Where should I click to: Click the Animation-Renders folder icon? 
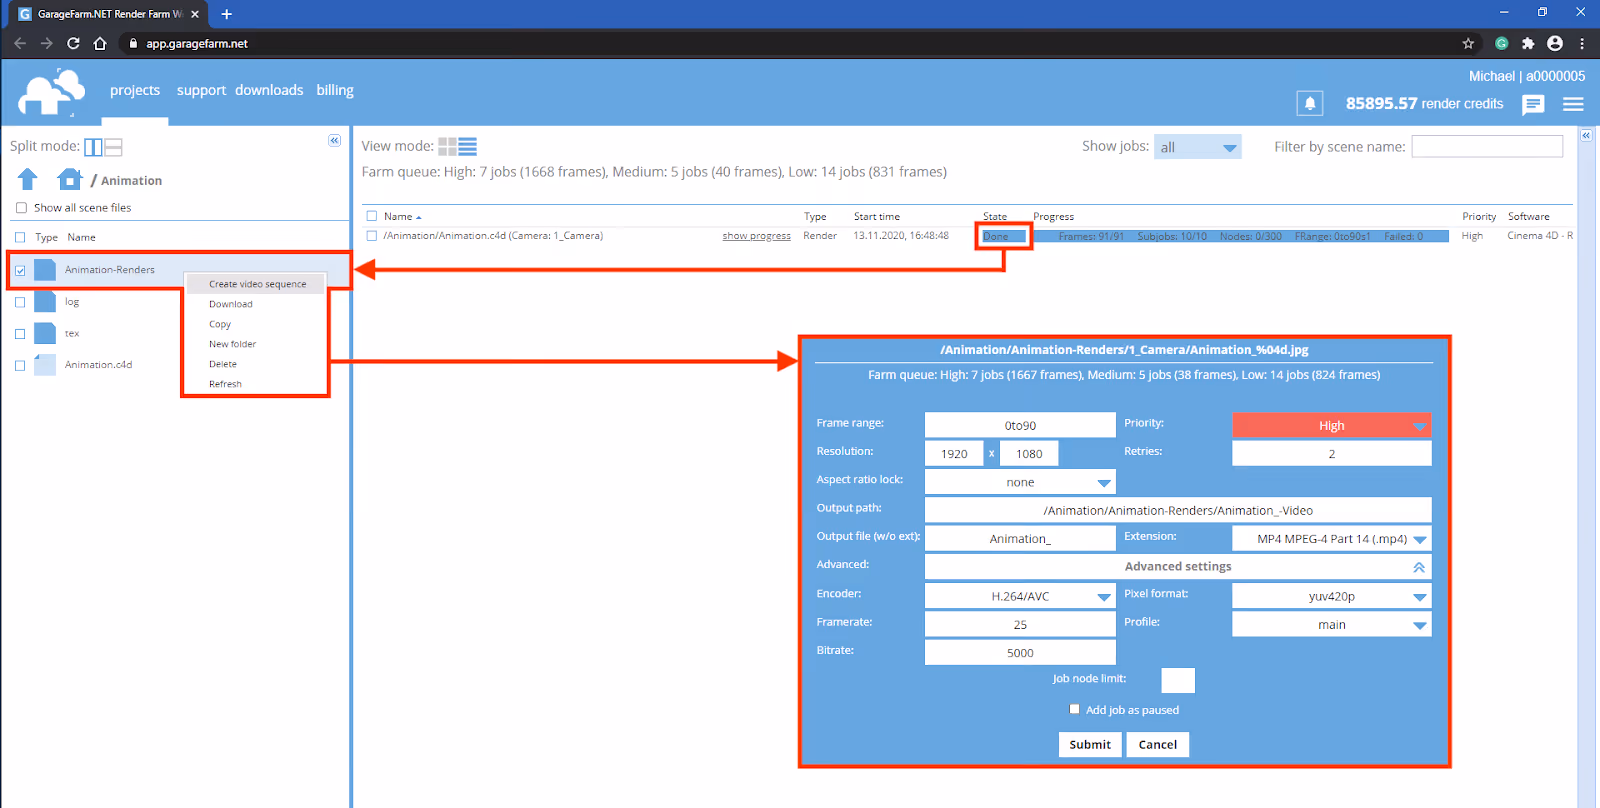[x=45, y=270]
